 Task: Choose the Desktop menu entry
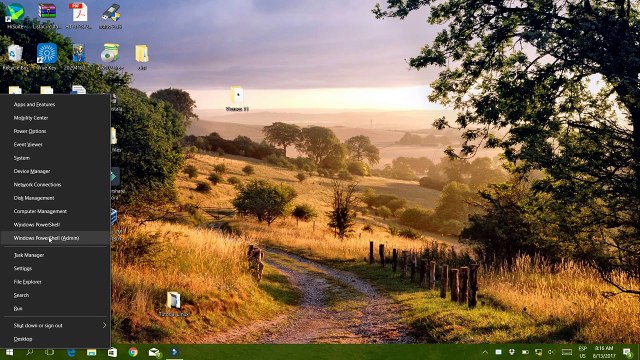pos(55,339)
